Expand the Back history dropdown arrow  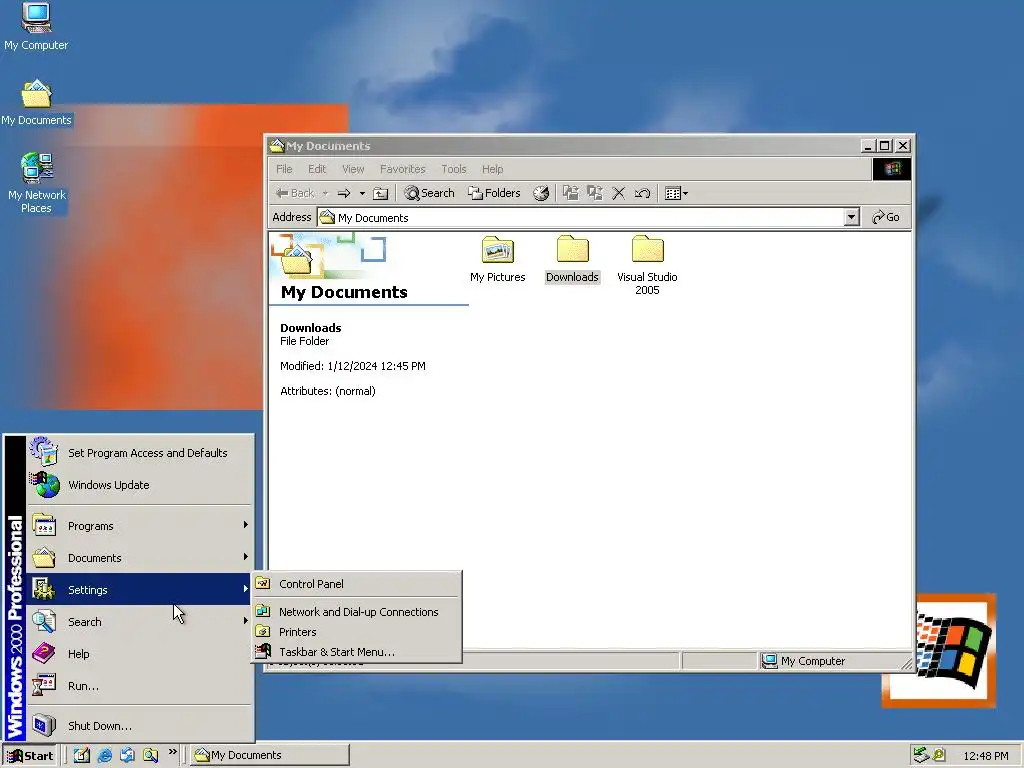[x=325, y=193]
